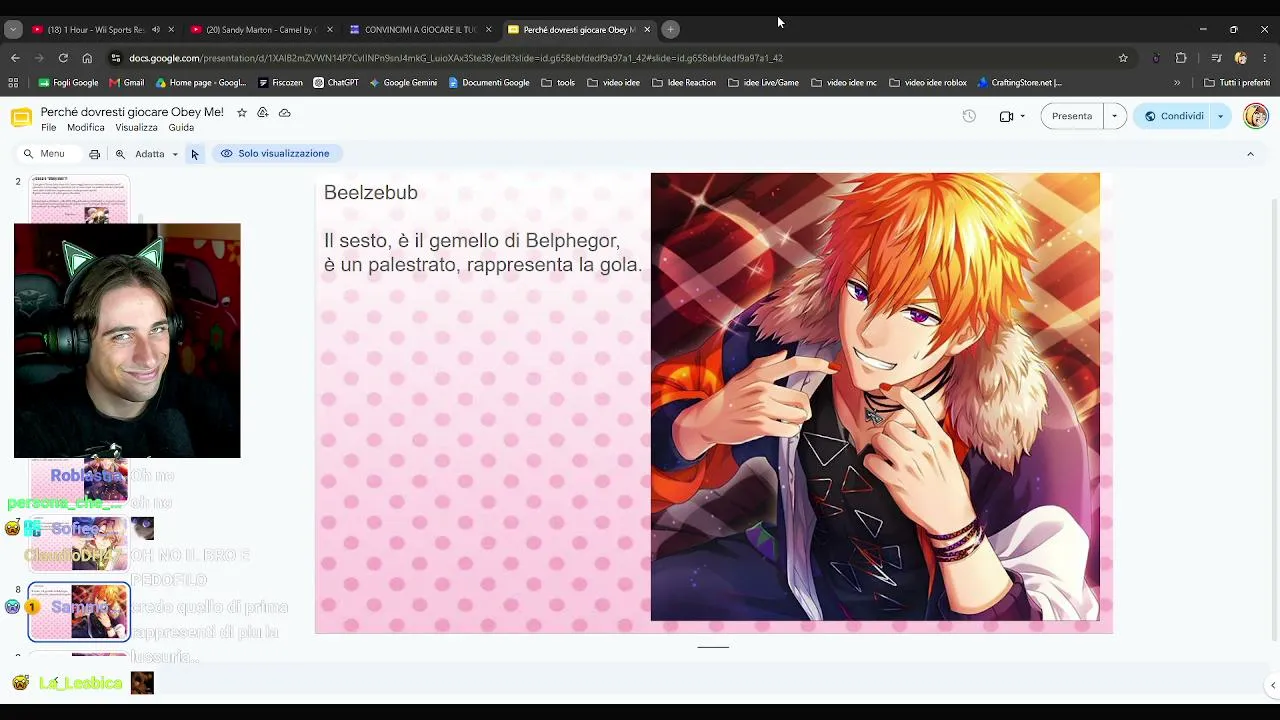Go forward in browser
1280x720 pixels.
point(39,58)
